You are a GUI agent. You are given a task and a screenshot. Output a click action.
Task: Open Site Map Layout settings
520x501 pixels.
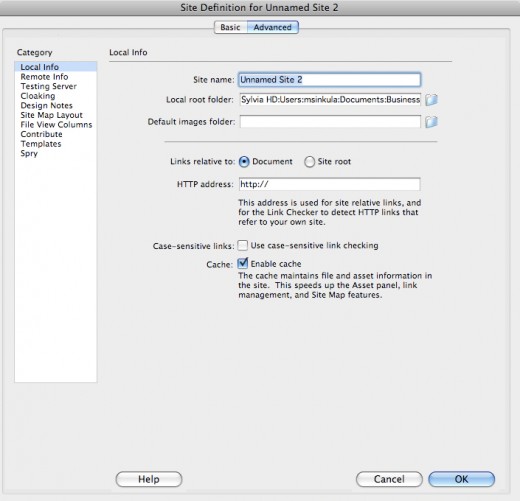[x=51, y=115]
